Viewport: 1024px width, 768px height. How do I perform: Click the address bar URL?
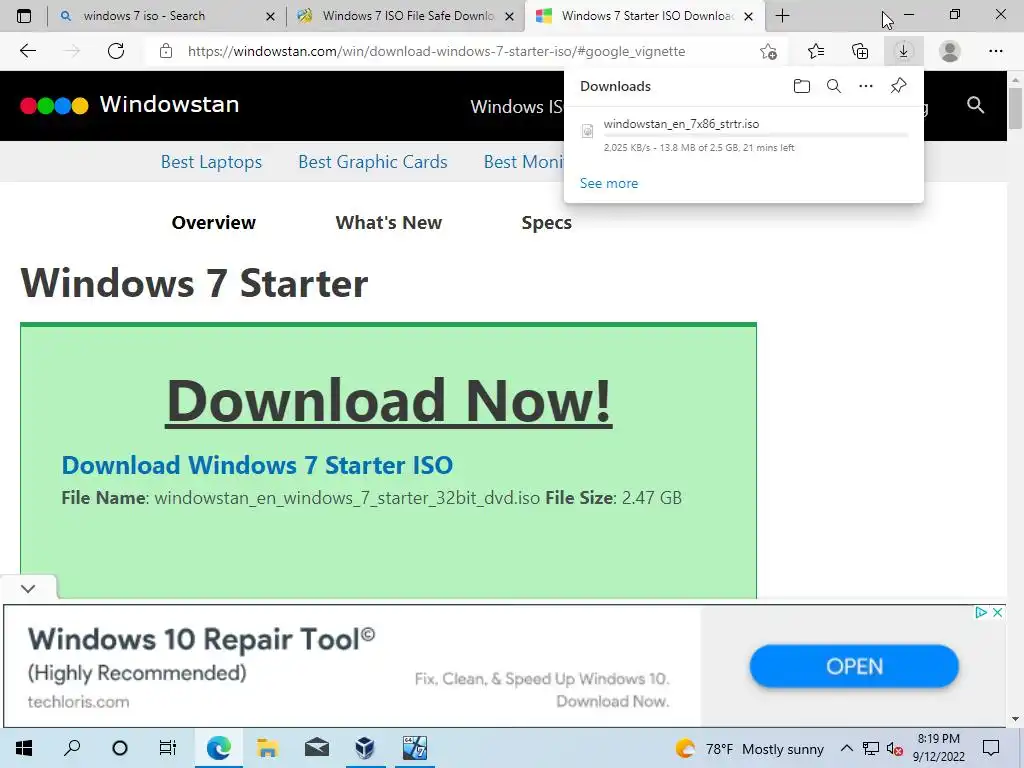pyautogui.click(x=436, y=51)
